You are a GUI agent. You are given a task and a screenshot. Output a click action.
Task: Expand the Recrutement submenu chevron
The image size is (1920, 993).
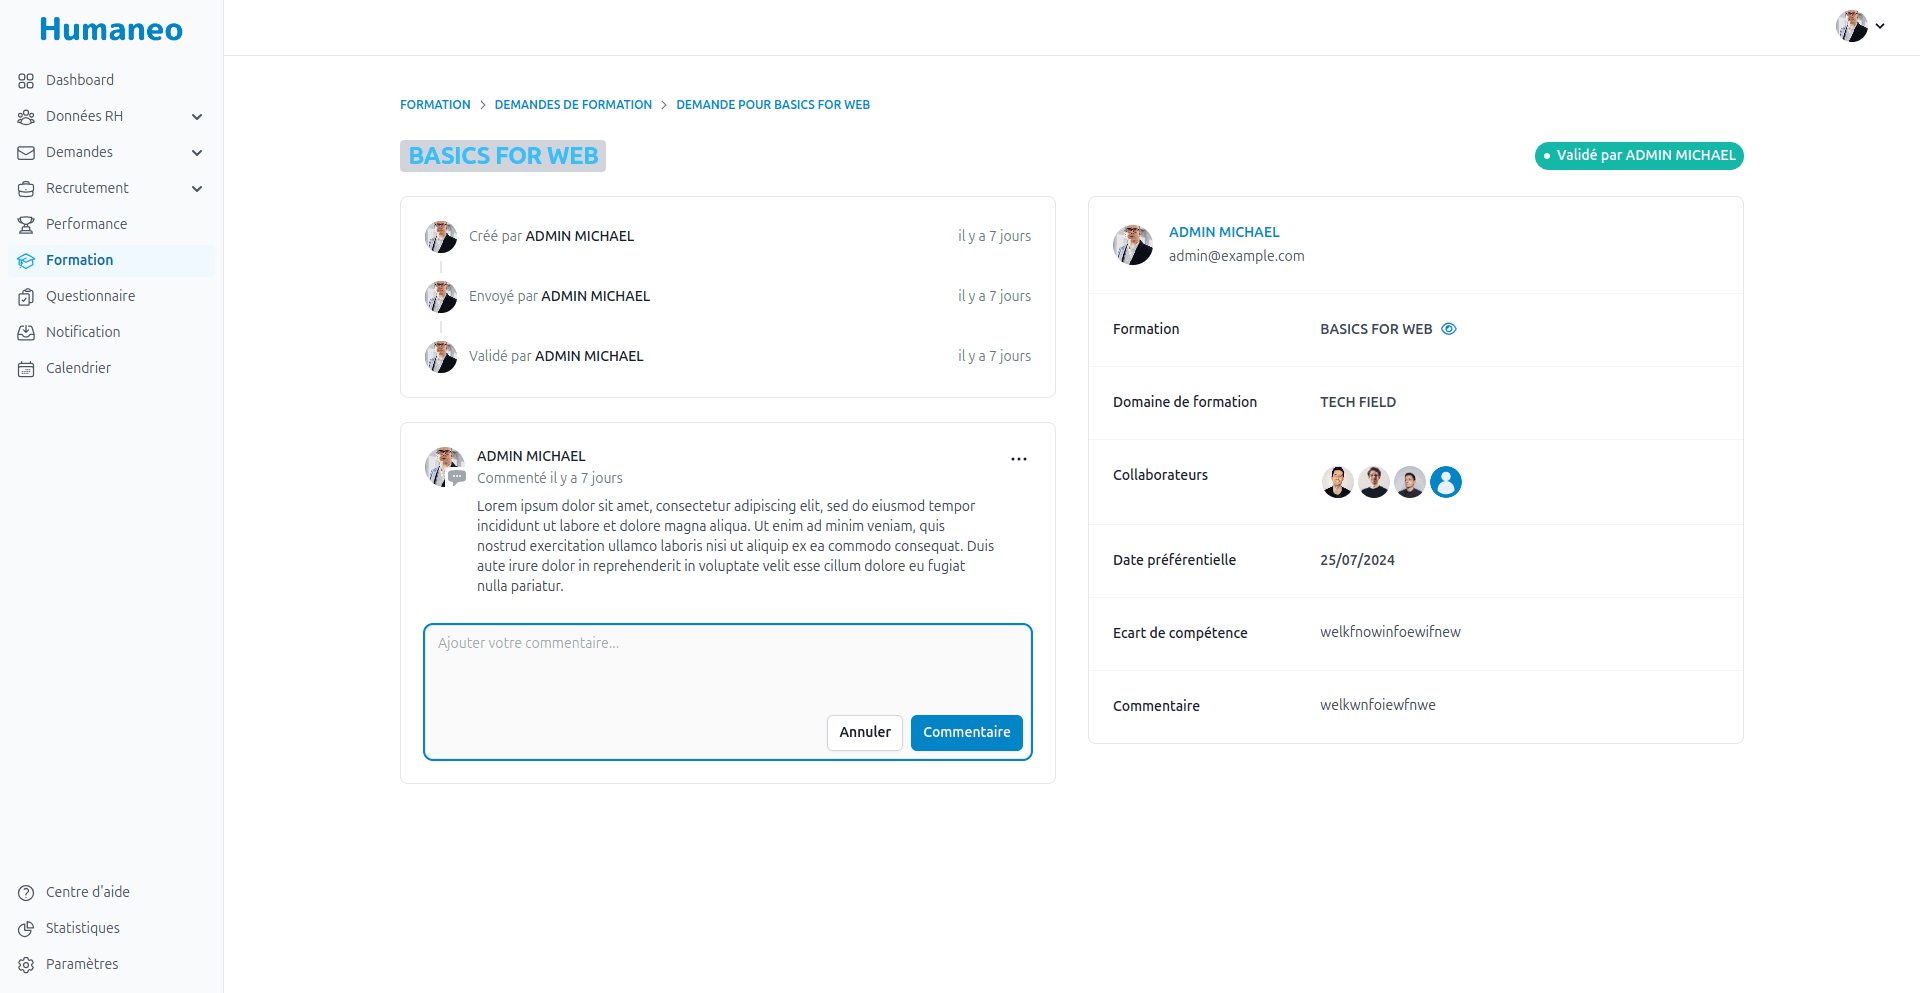[197, 189]
